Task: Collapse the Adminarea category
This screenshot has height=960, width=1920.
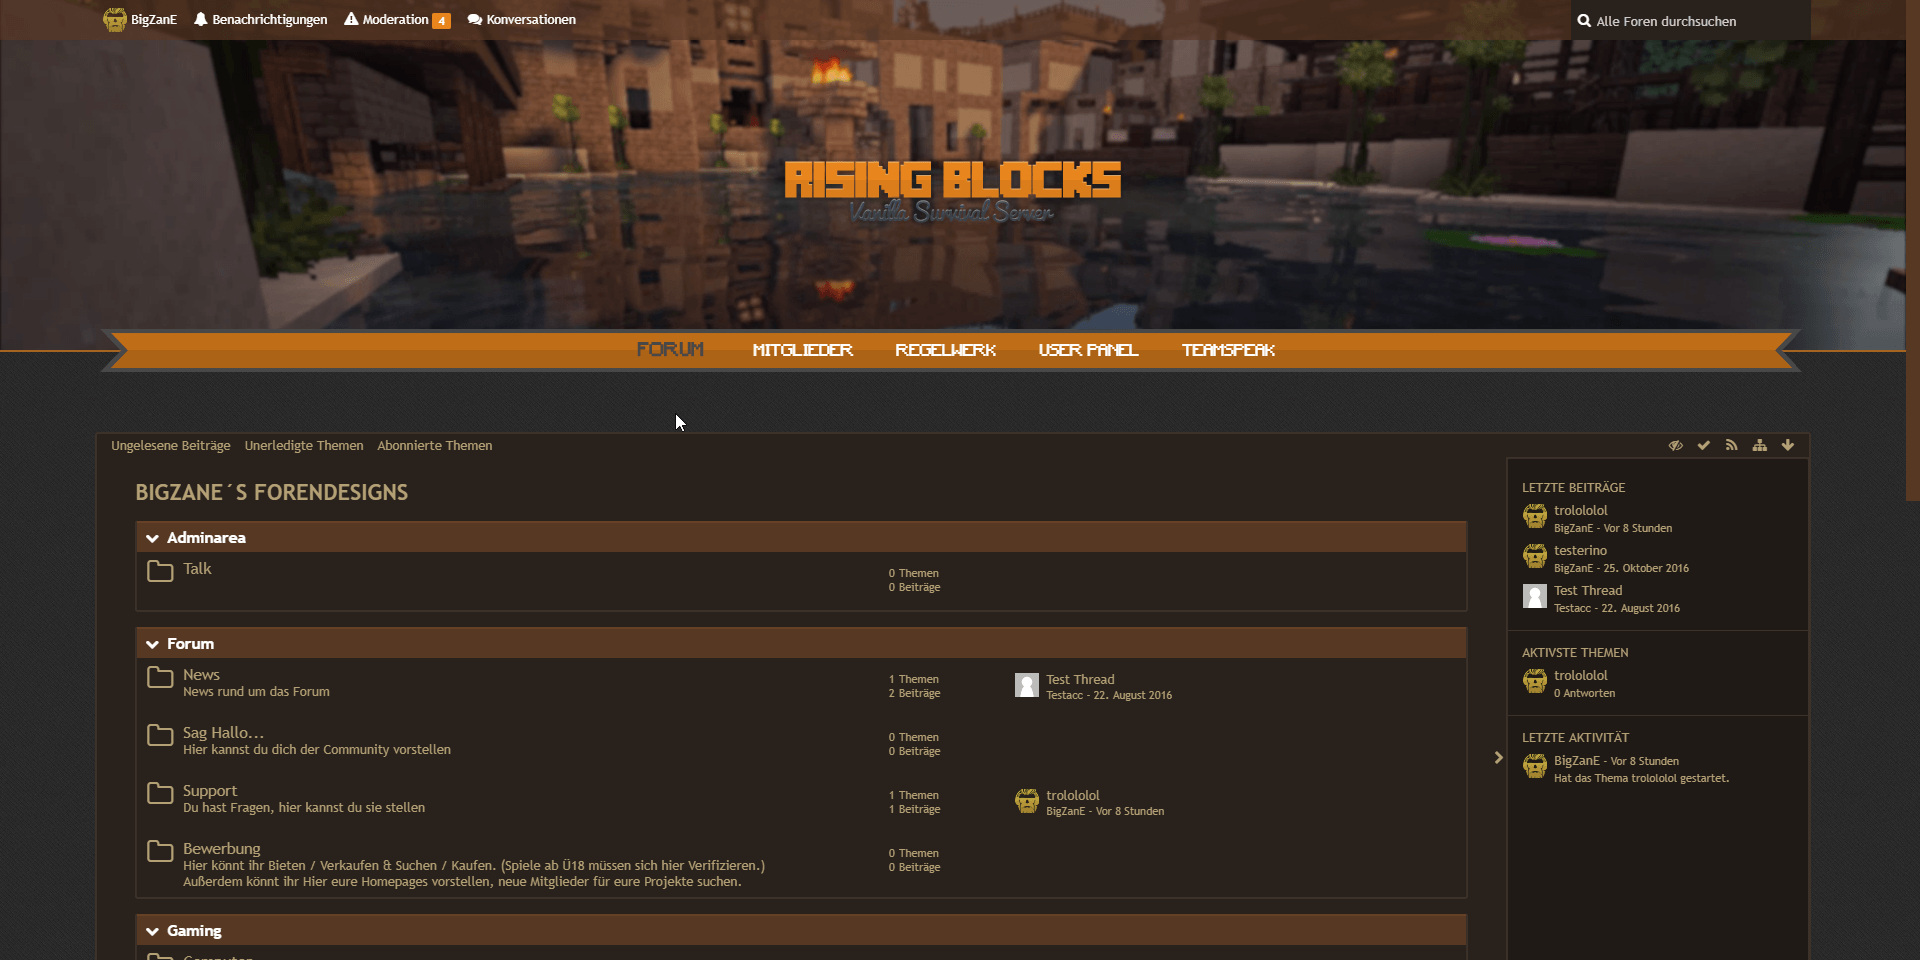Action: pos(152,538)
